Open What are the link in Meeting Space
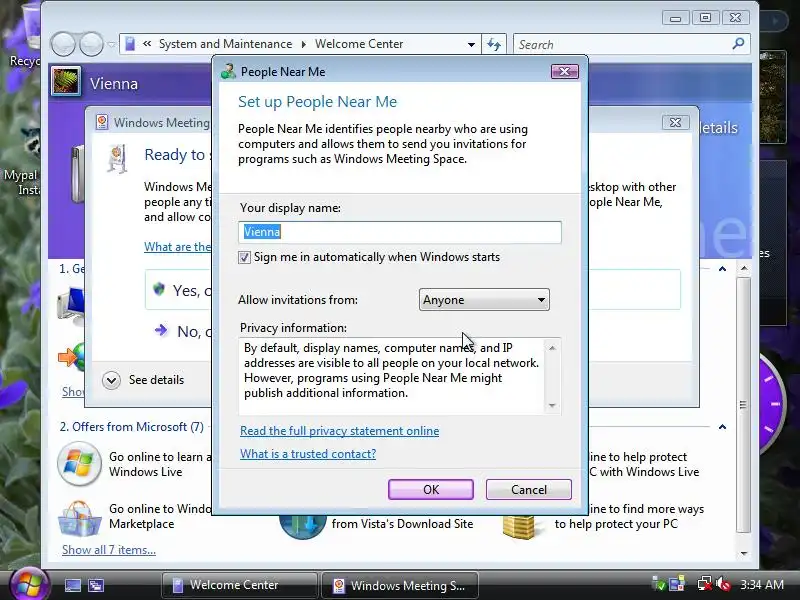The width and height of the screenshot is (800, 600). (177, 247)
